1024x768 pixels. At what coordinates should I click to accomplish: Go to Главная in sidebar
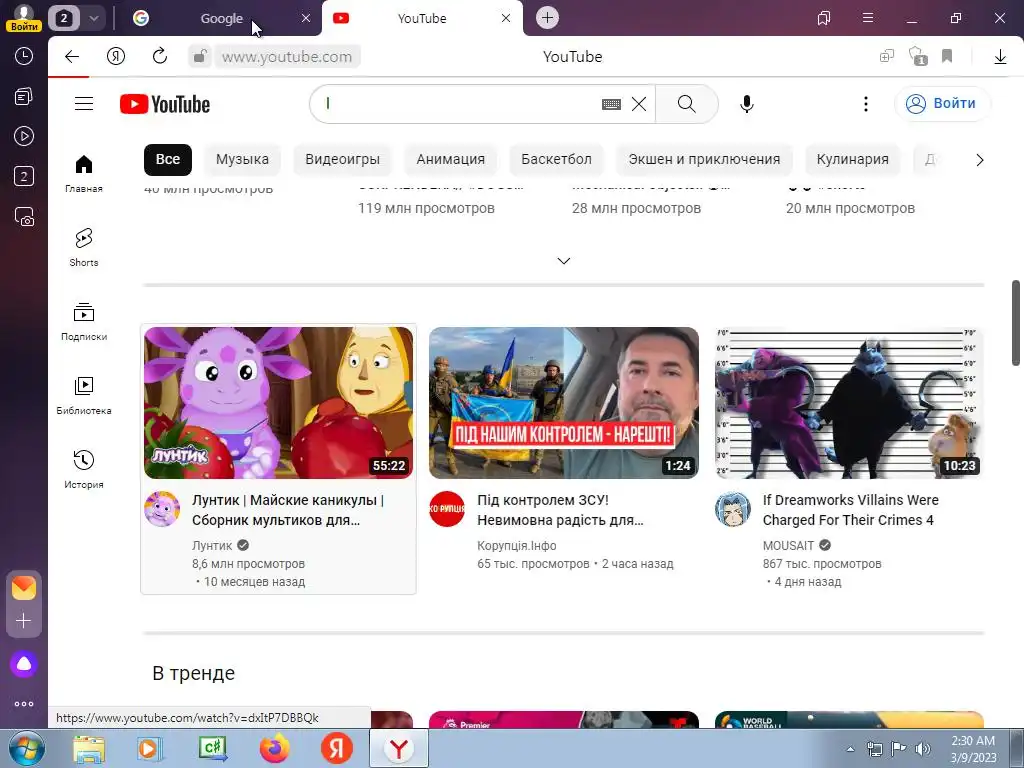84,174
